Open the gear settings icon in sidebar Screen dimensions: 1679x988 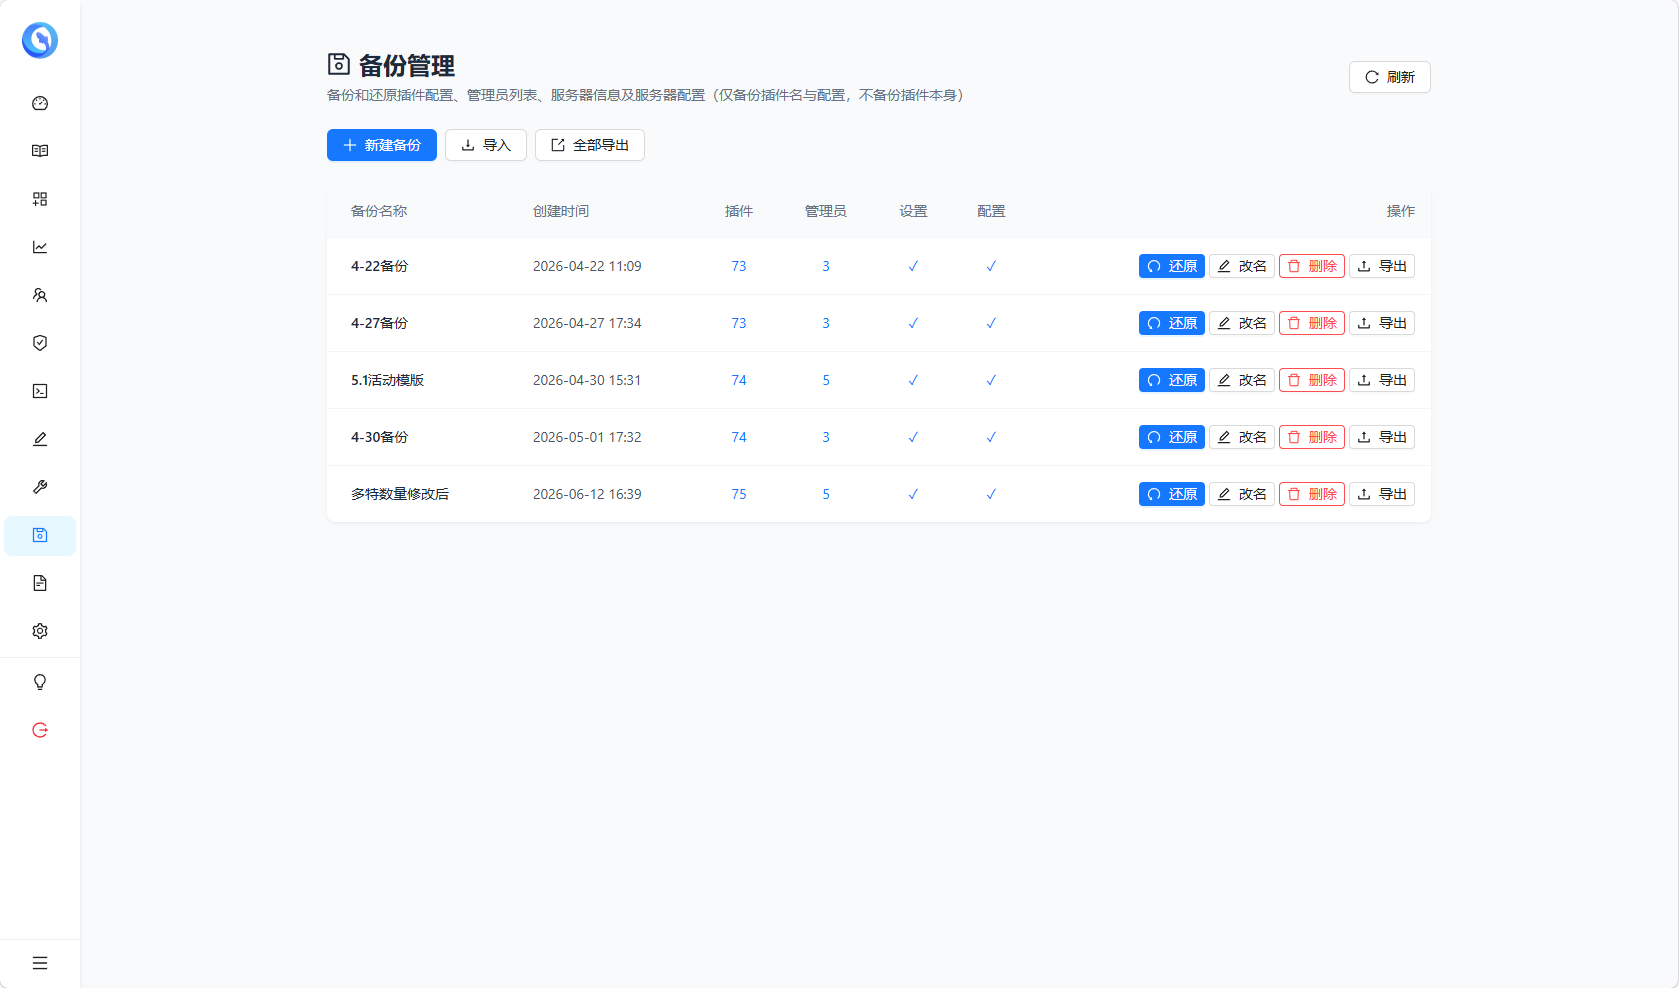pyautogui.click(x=40, y=631)
